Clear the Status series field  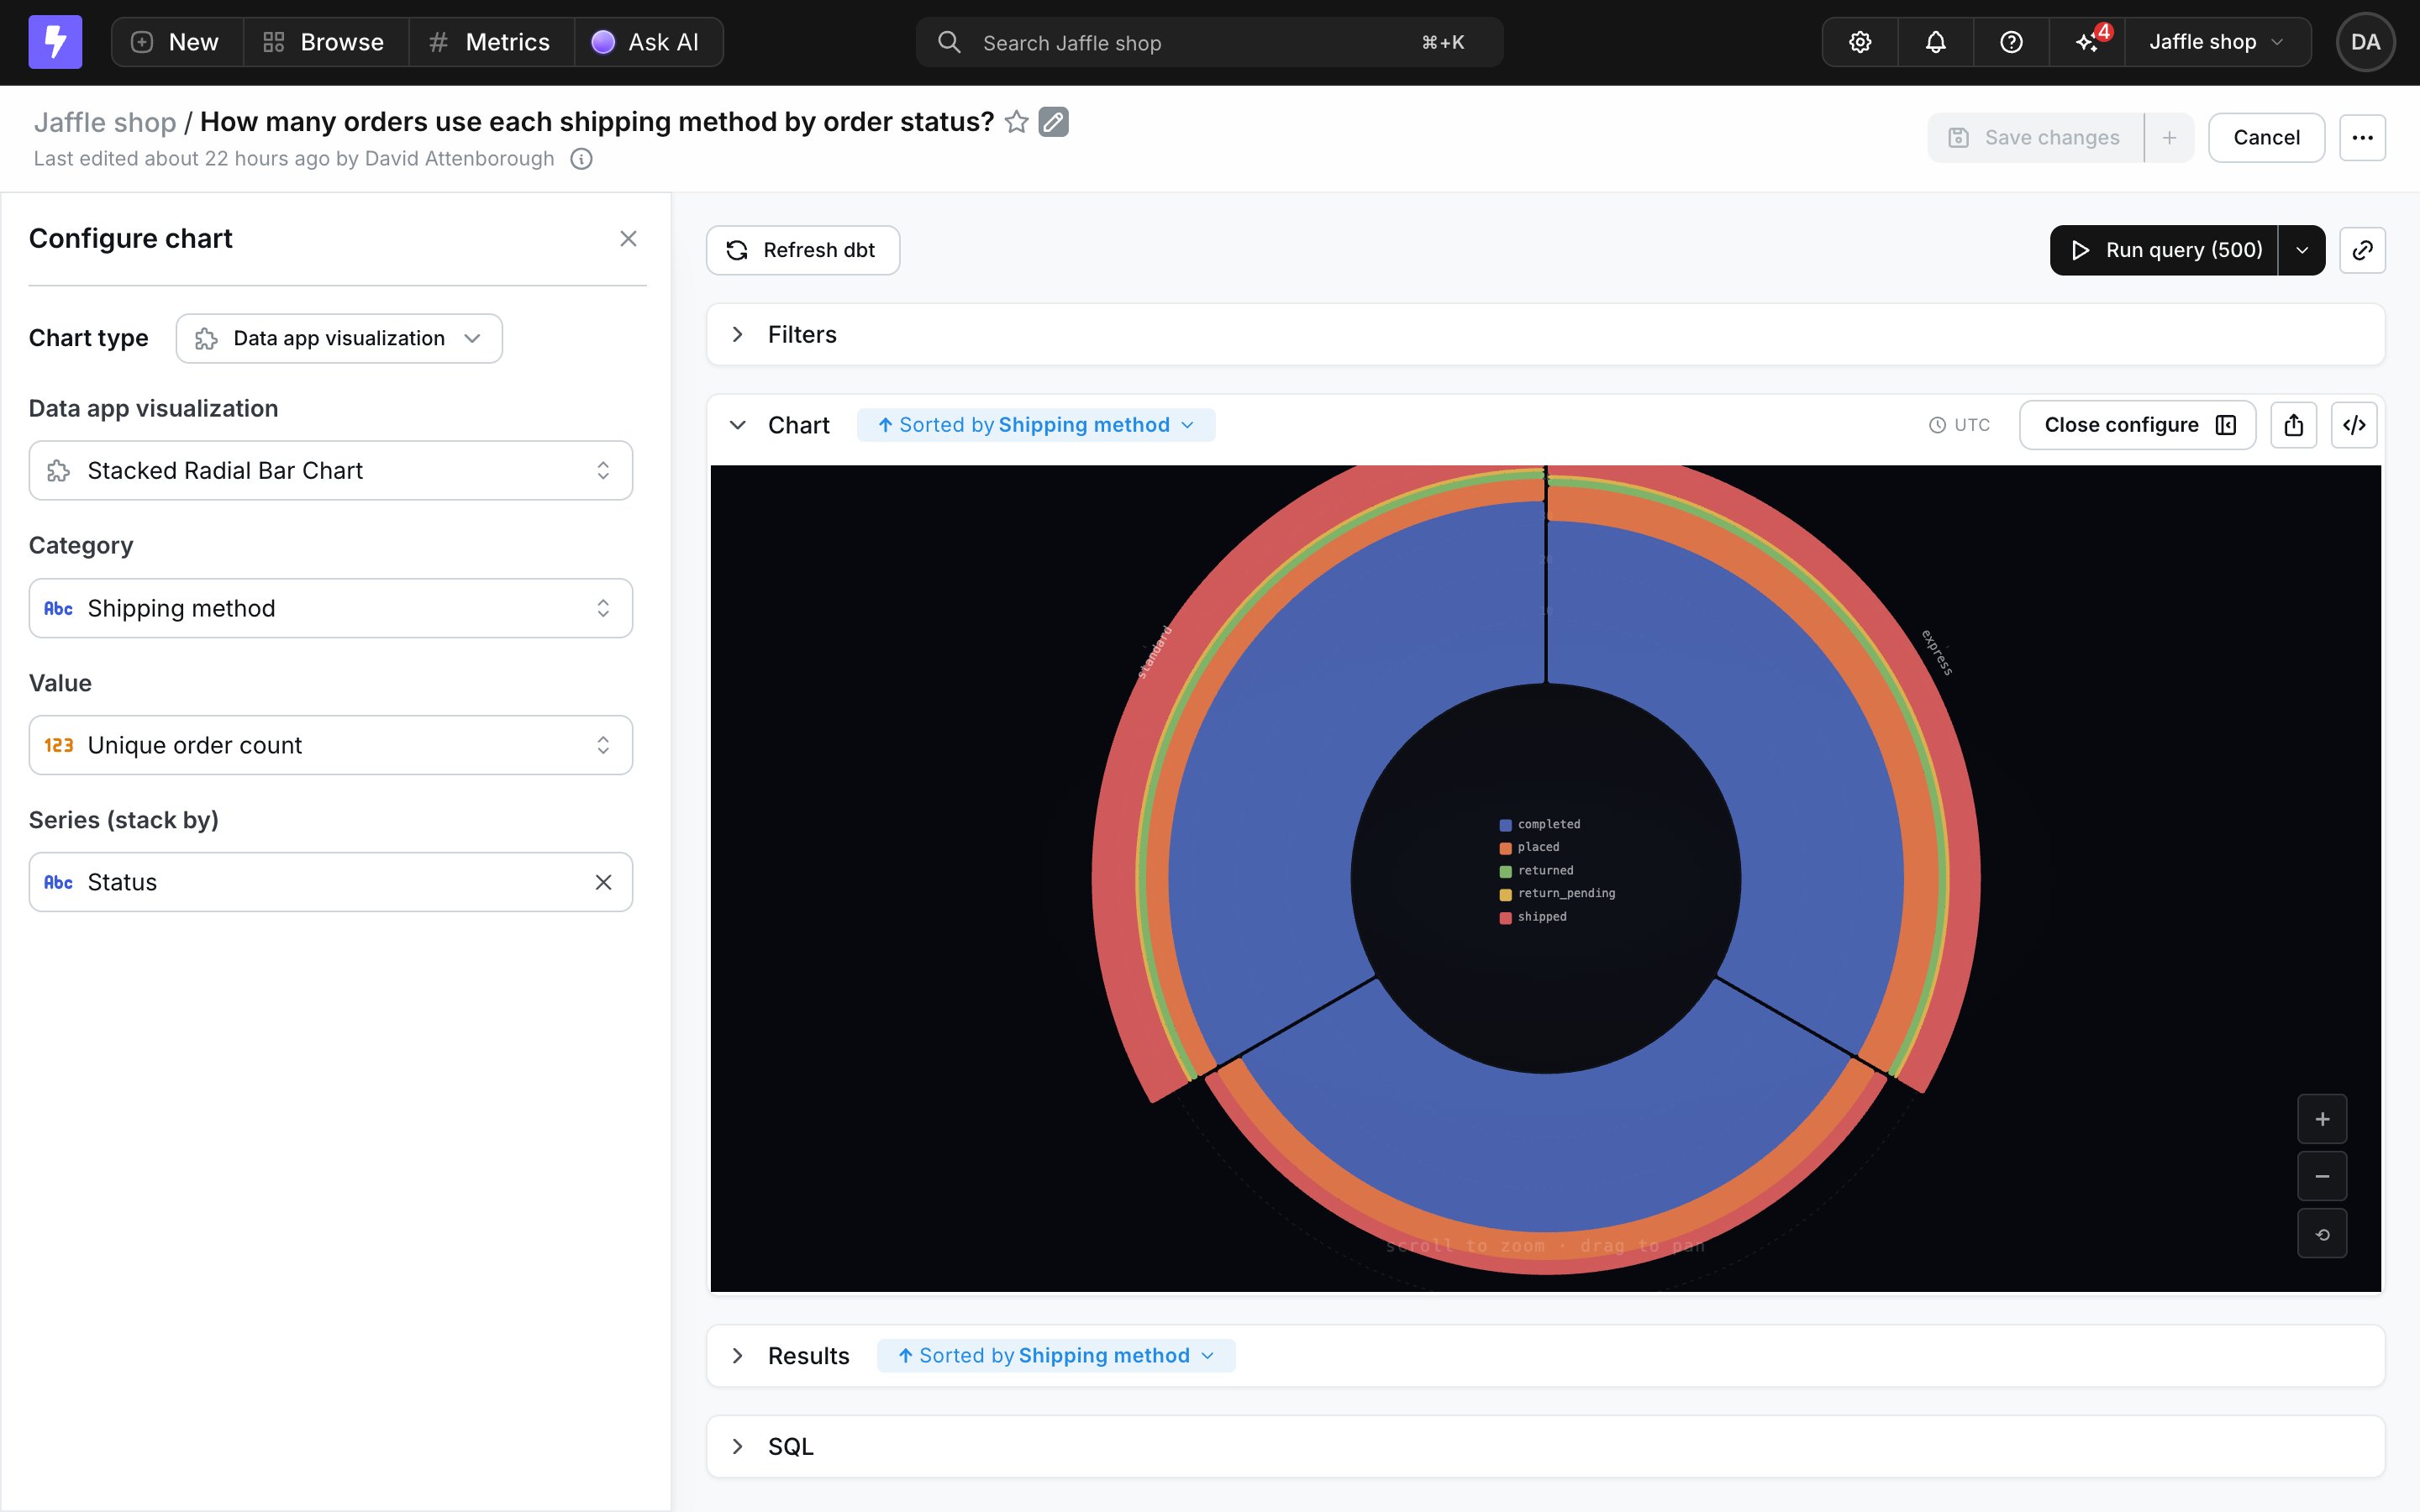coord(603,882)
